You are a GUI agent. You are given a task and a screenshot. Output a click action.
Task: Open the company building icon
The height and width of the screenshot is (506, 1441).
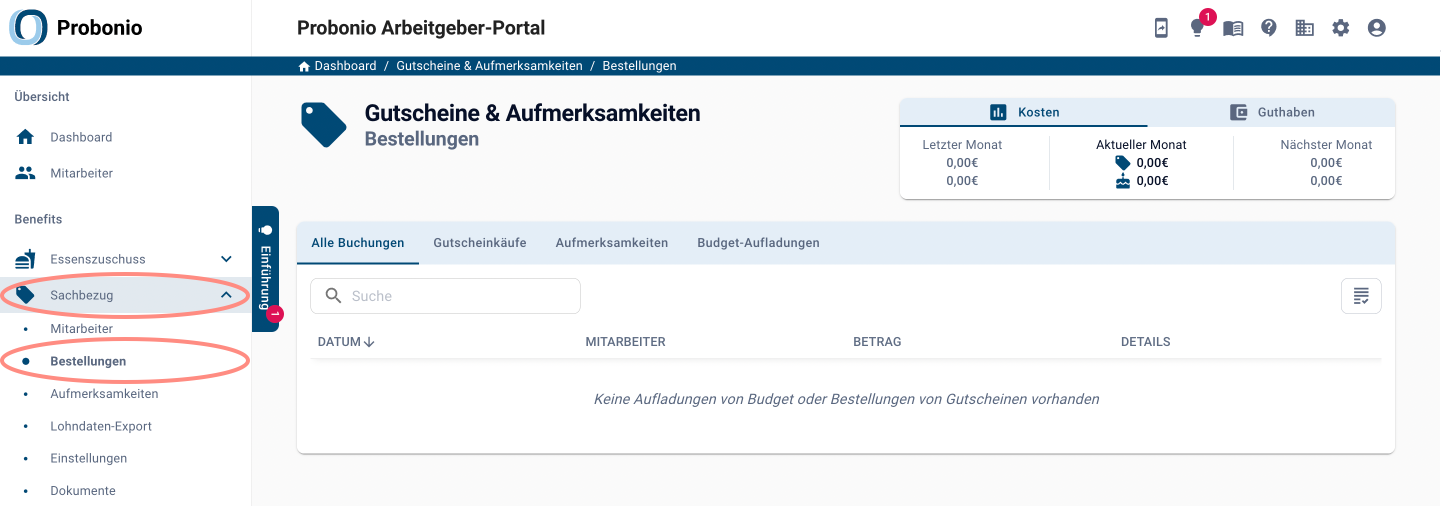1305,28
